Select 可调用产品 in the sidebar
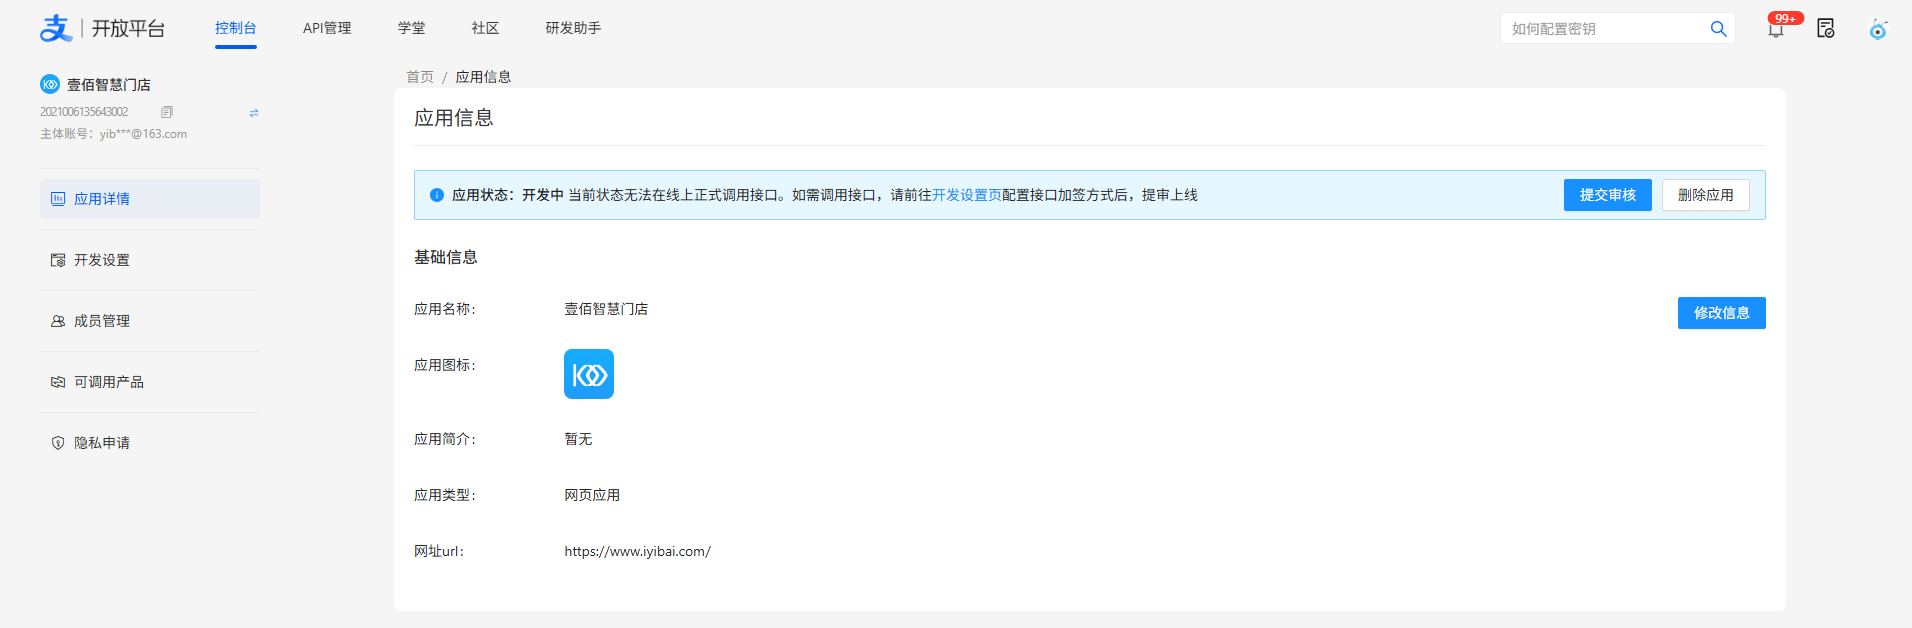The width and height of the screenshot is (1912, 628). (x=150, y=382)
